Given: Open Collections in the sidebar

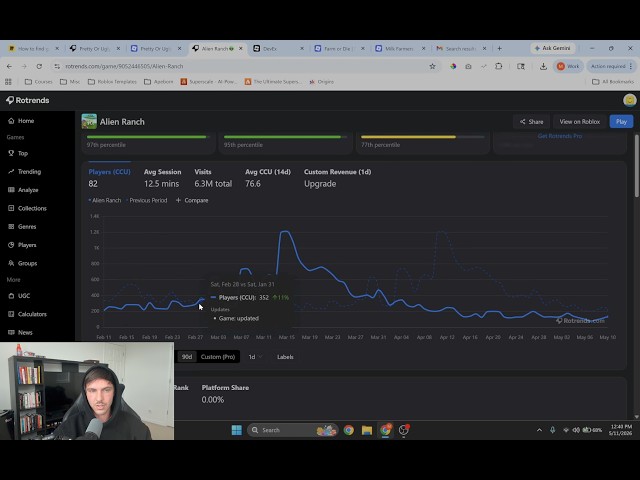Looking at the screenshot, I should [x=27, y=209].
